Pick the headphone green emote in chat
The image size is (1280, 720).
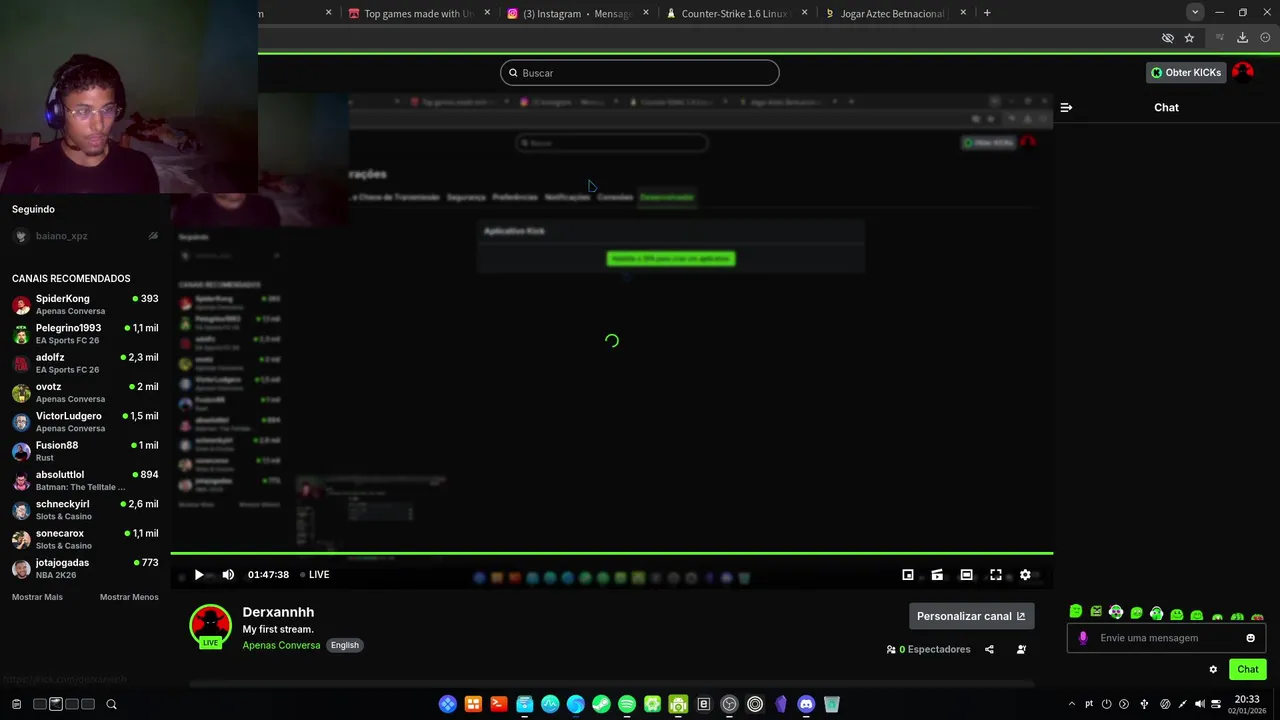1156,613
